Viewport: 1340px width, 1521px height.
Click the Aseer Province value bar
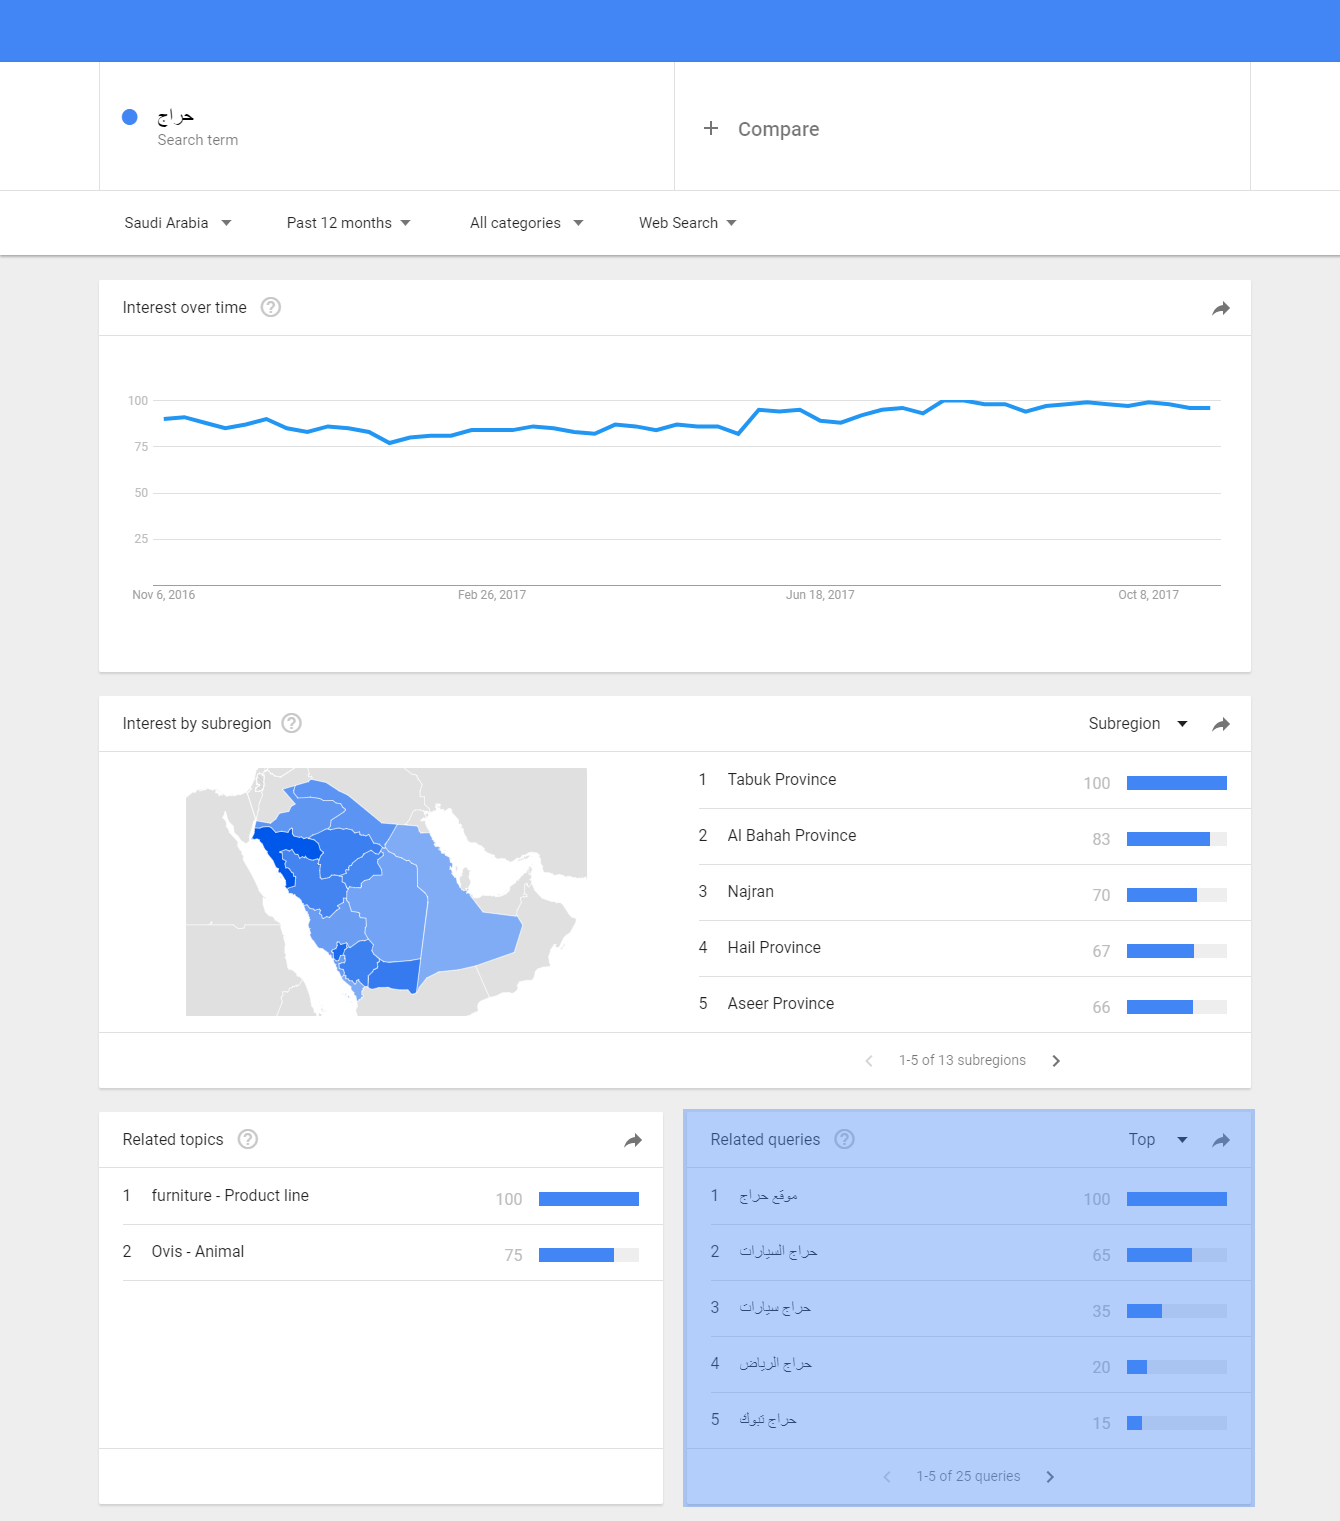(x=1177, y=1007)
